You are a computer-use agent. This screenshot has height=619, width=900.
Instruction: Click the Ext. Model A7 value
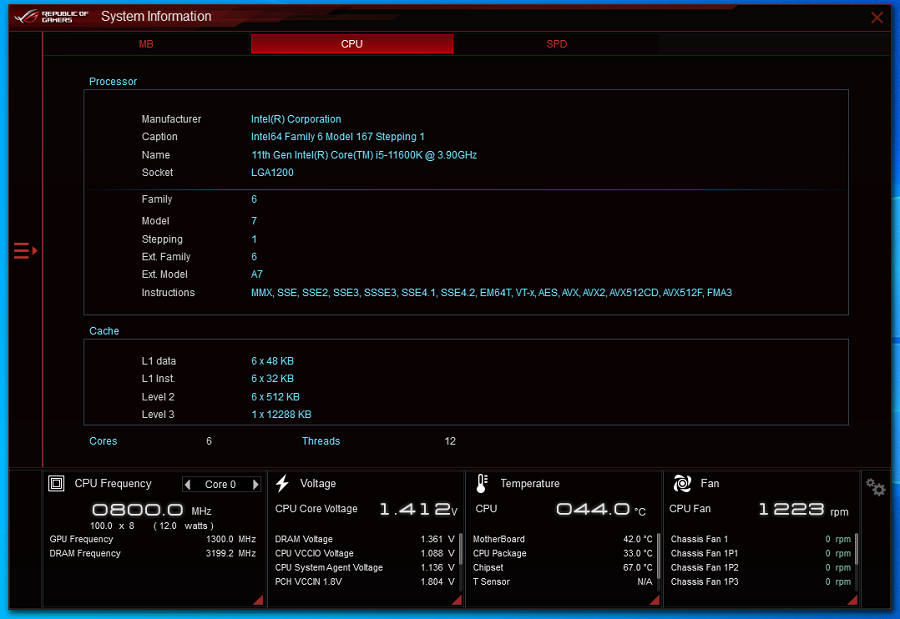click(257, 274)
